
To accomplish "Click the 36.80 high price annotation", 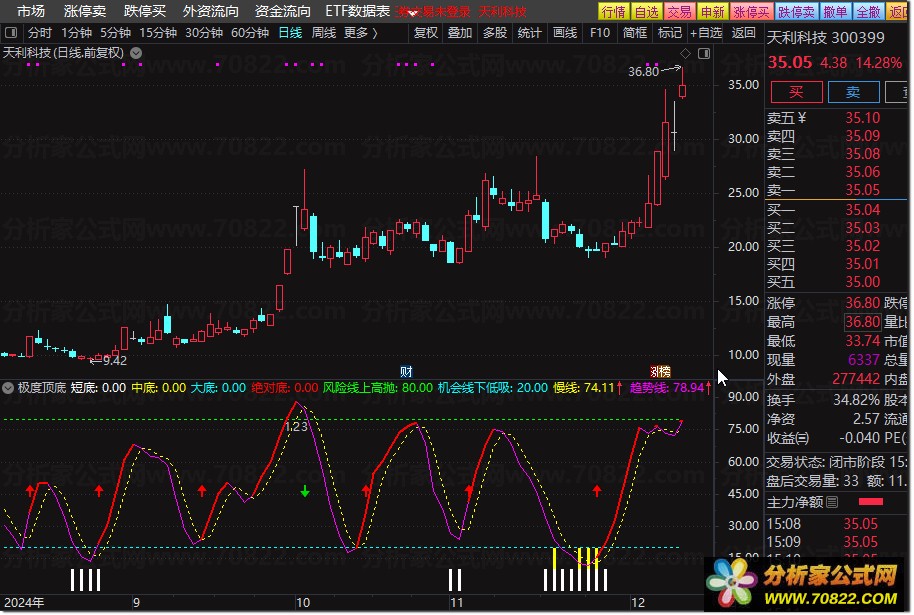I will (x=644, y=72).
